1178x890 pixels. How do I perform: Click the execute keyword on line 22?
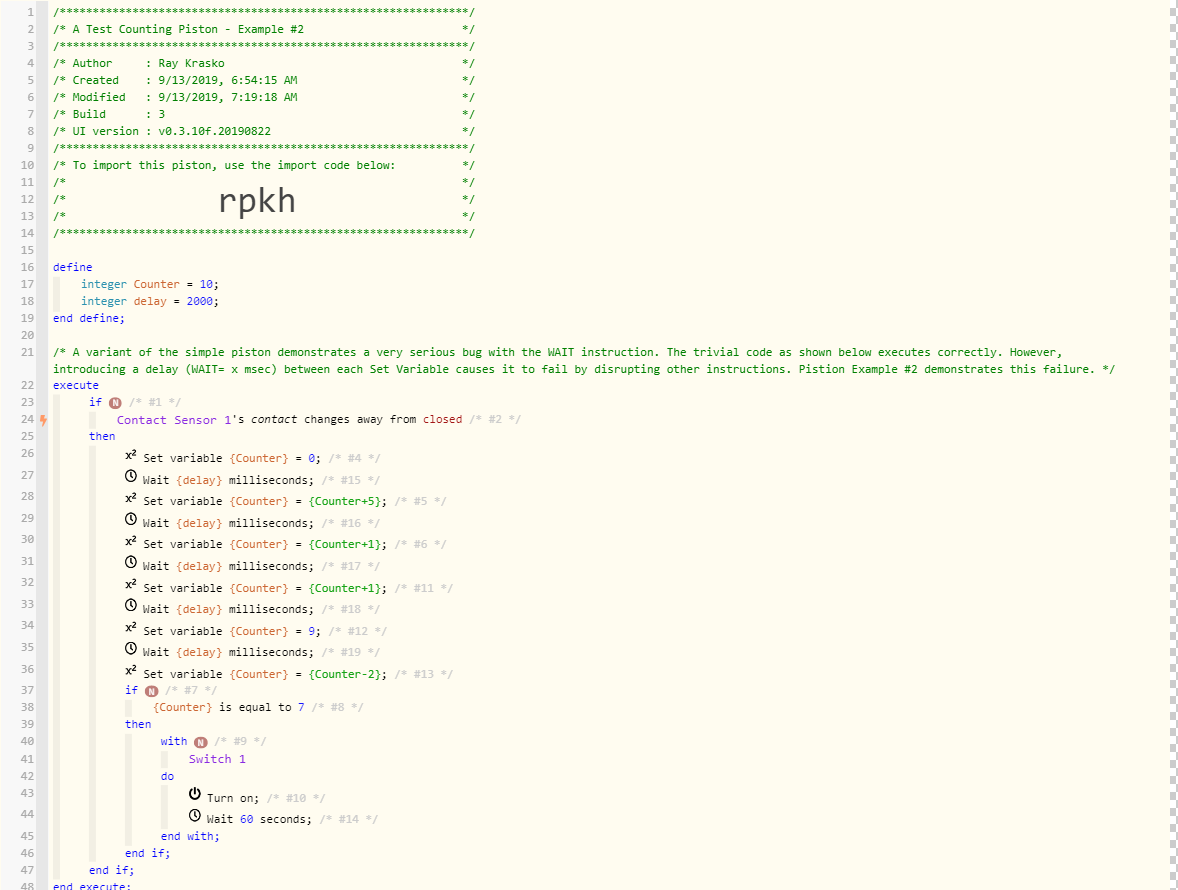point(76,385)
